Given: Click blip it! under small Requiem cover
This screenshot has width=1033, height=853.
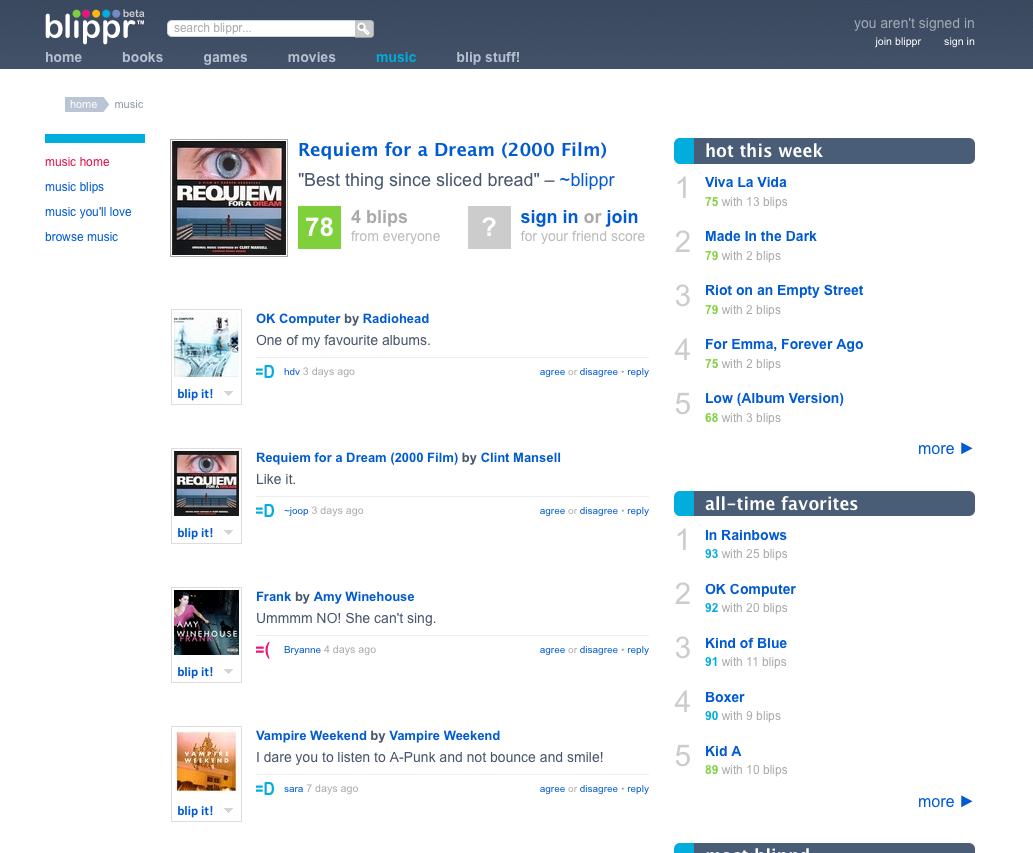Looking at the screenshot, I should (195, 533).
